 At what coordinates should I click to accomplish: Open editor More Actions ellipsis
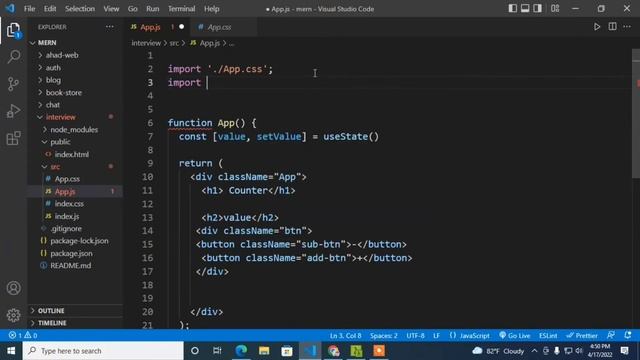tap(627, 27)
